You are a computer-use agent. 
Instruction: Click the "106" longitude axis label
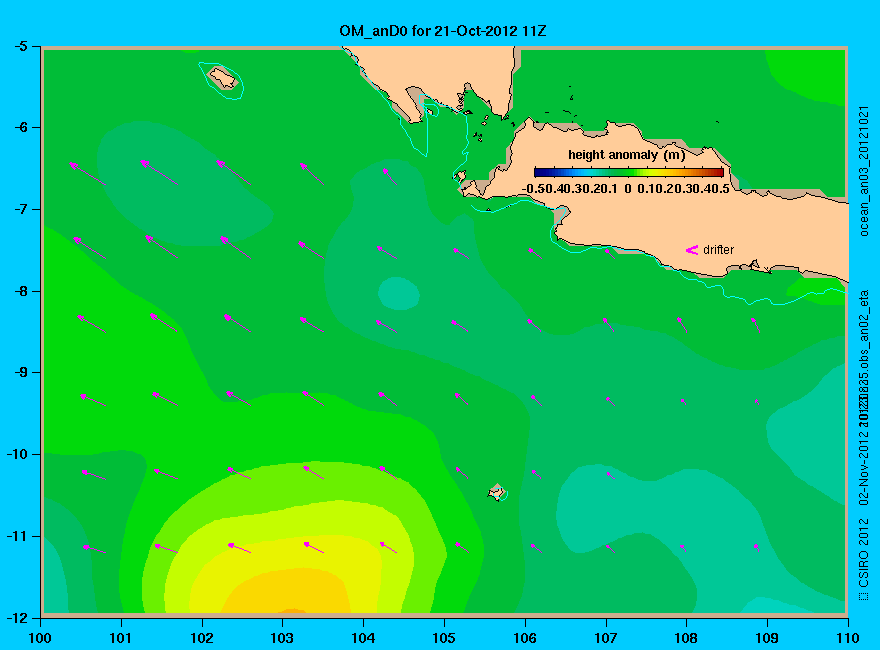point(525,638)
